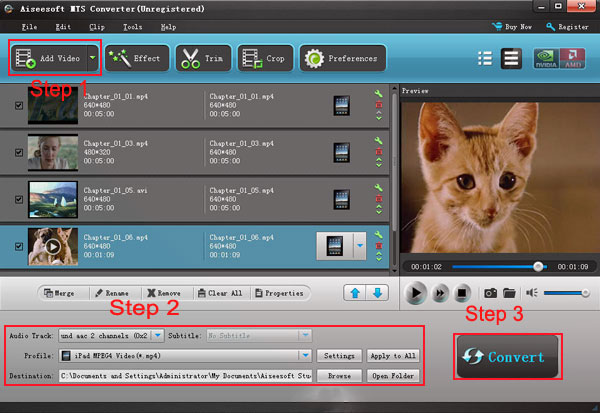The image size is (600, 413).
Task: Open the Profile dropdown
Action: 305,356
